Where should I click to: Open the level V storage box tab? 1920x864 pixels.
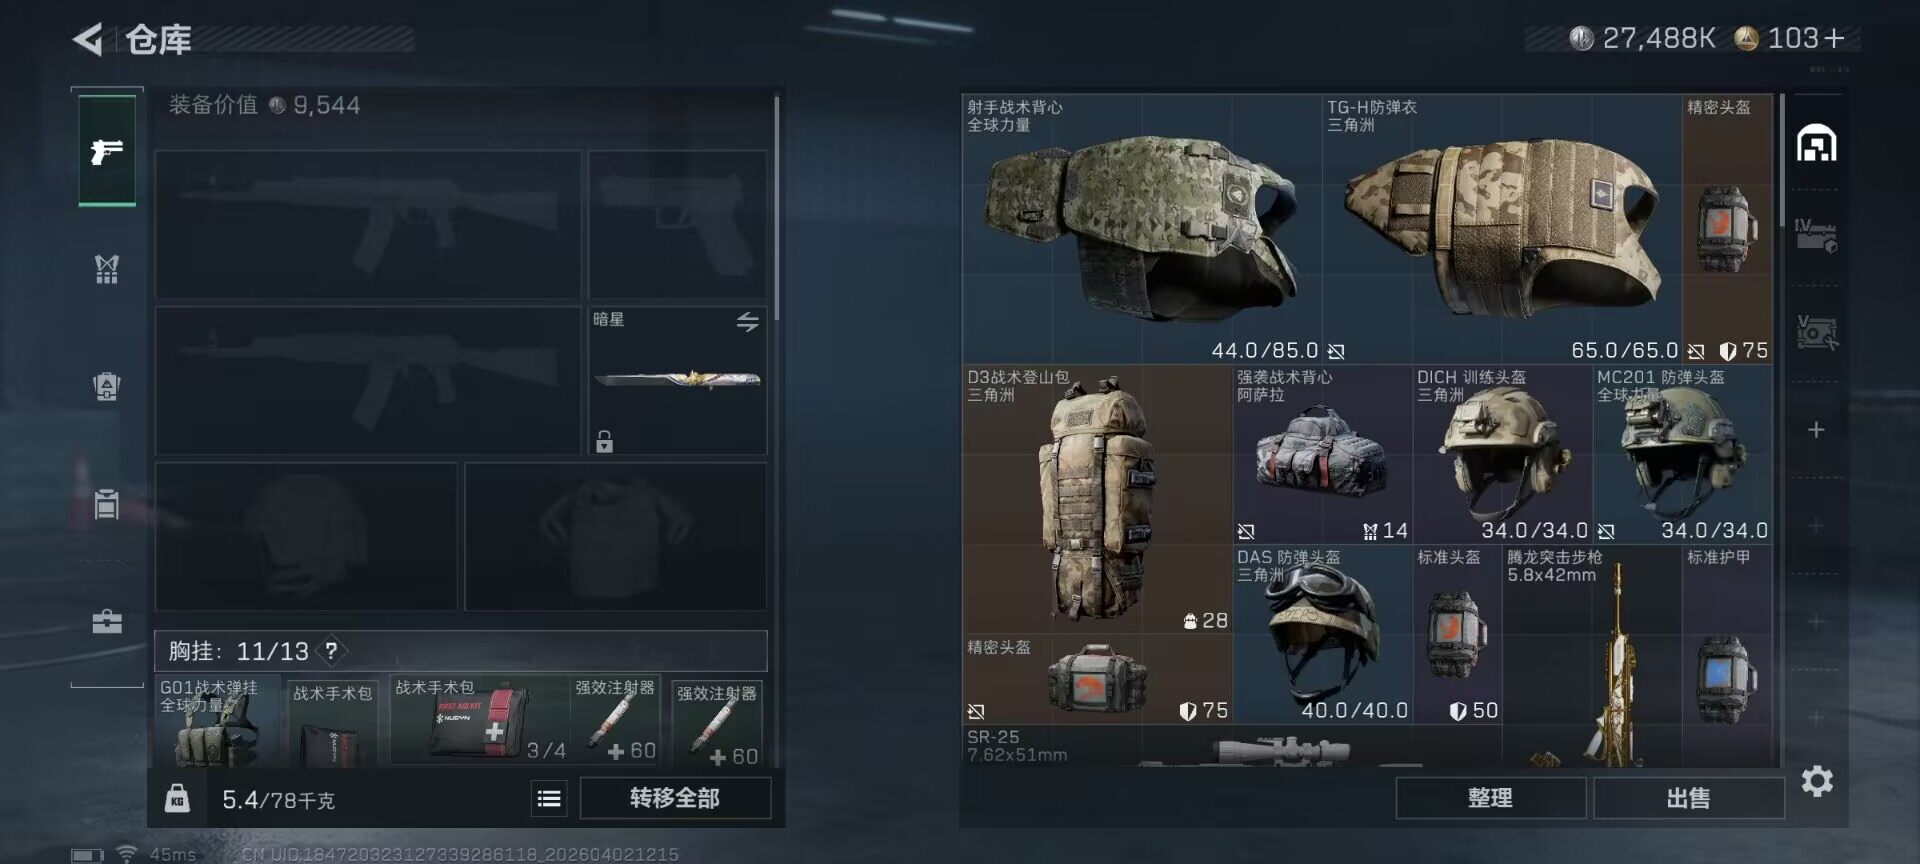1816,332
